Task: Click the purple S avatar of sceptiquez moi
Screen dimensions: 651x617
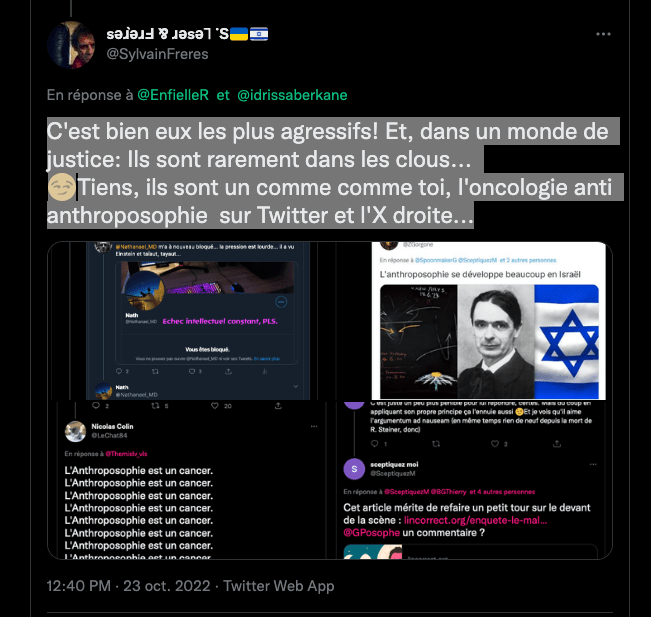Action: tap(354, 469)
